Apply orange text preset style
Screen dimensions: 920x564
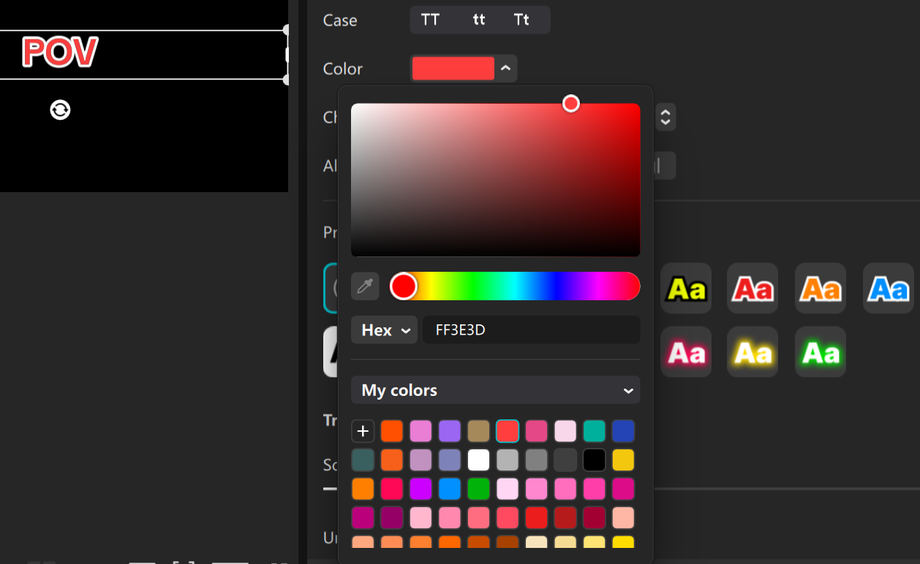pyautogui.click(x=821, y=289)
